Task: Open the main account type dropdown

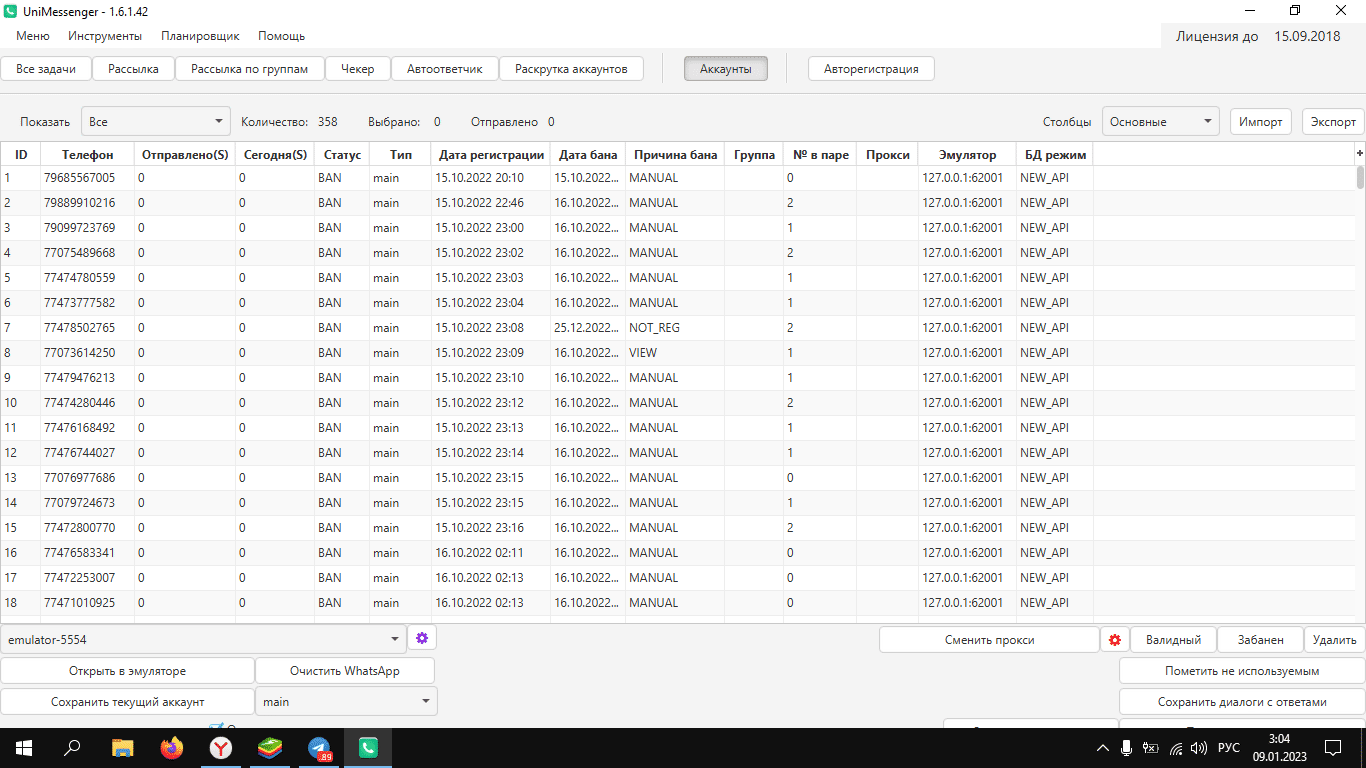Action: pyautogui.click(x=346, y=702)
